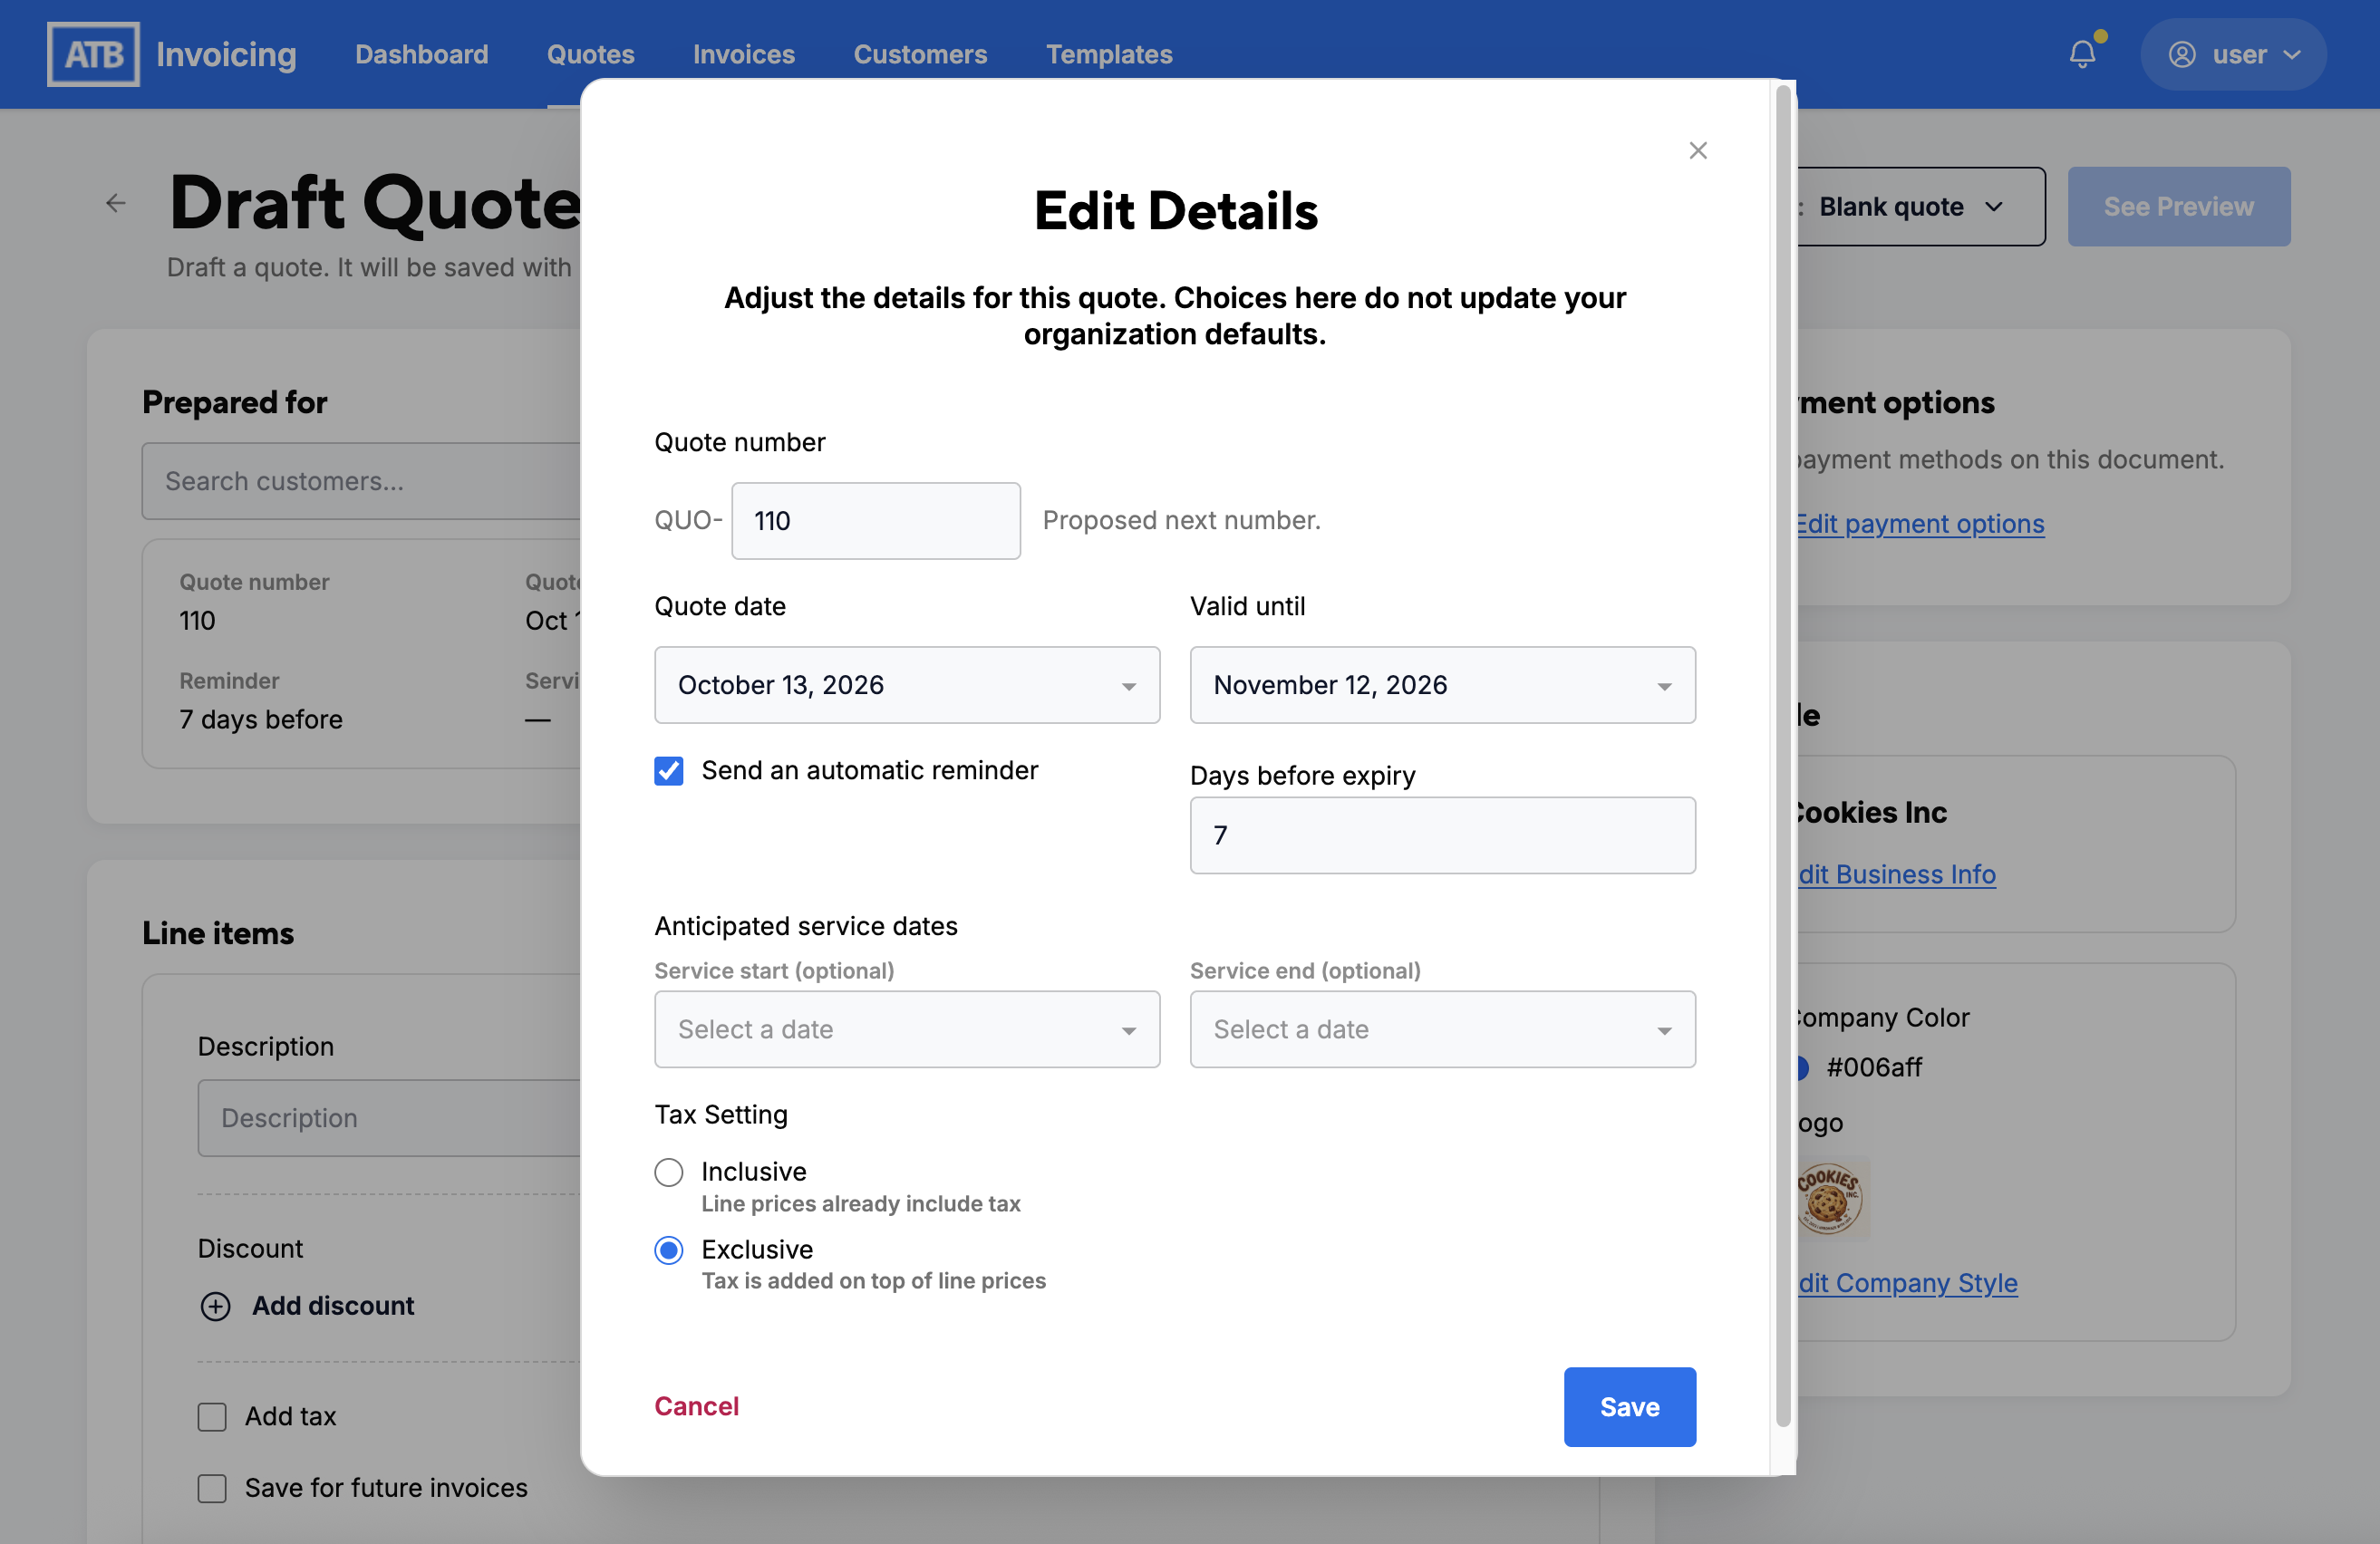Open the Service start date picker
The width and height of the screenshot is (2380, 1544).
coord(907,1029)
